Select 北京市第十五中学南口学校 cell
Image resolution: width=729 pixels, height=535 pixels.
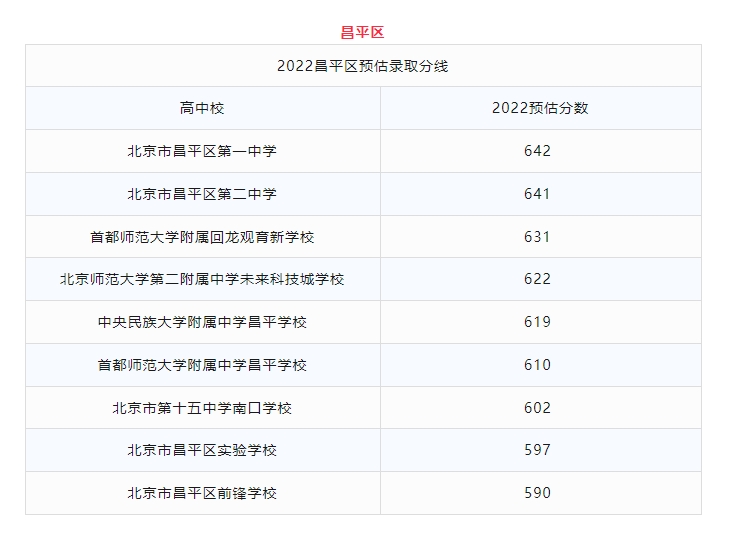202,408
